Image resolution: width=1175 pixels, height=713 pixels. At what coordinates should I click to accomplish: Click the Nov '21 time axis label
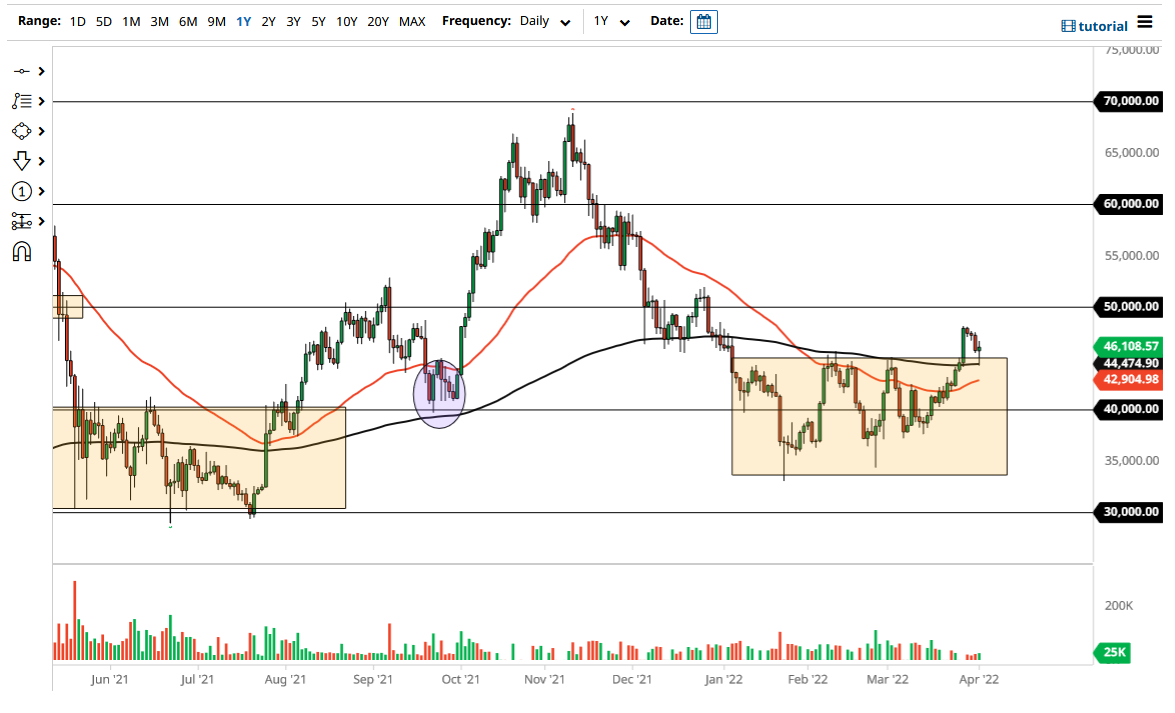pos(545,679)
